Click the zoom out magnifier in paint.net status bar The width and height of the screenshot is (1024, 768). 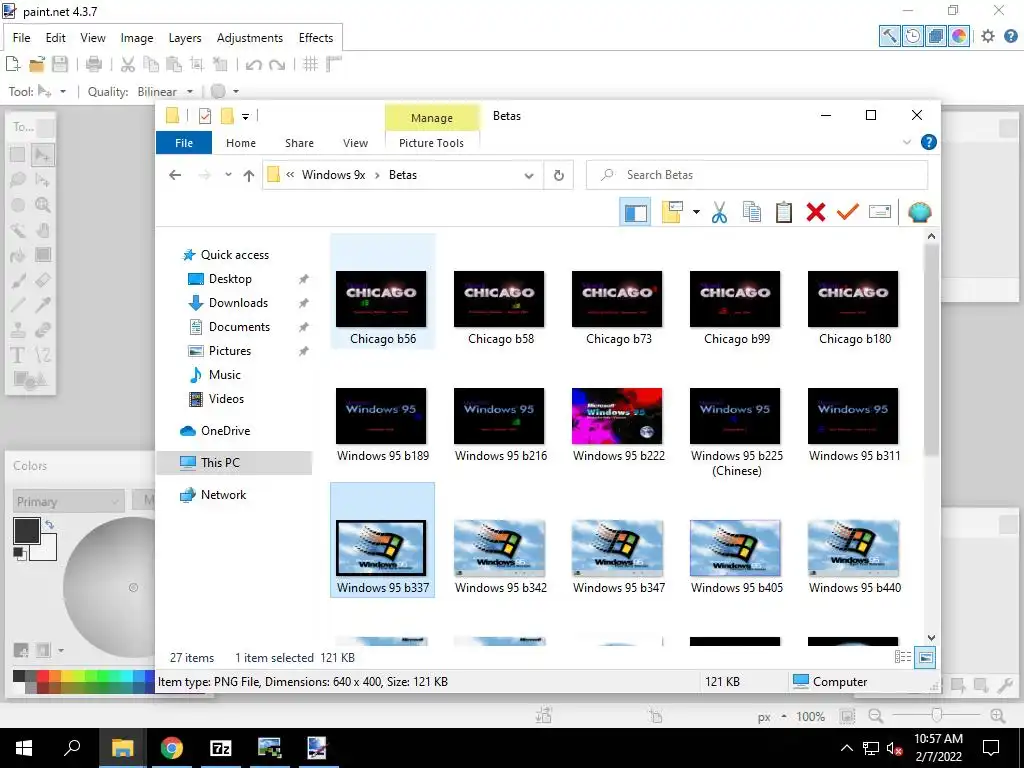click(x=876, y=716)
